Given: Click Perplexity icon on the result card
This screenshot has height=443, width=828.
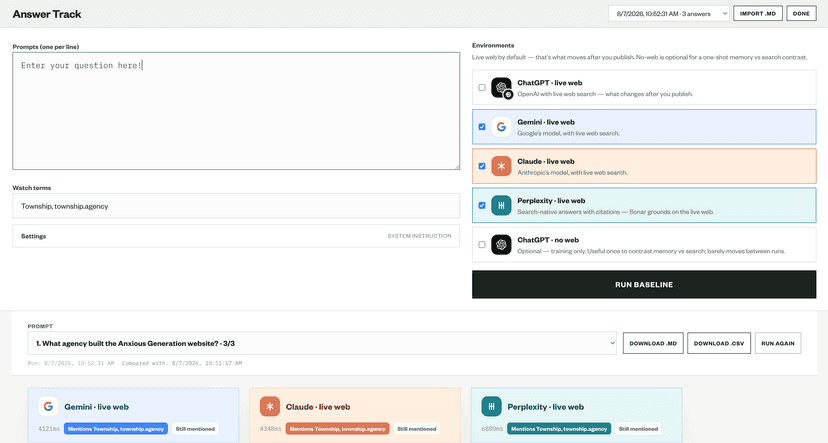Looking at the screenshot, I should click(x=491, y=407).
